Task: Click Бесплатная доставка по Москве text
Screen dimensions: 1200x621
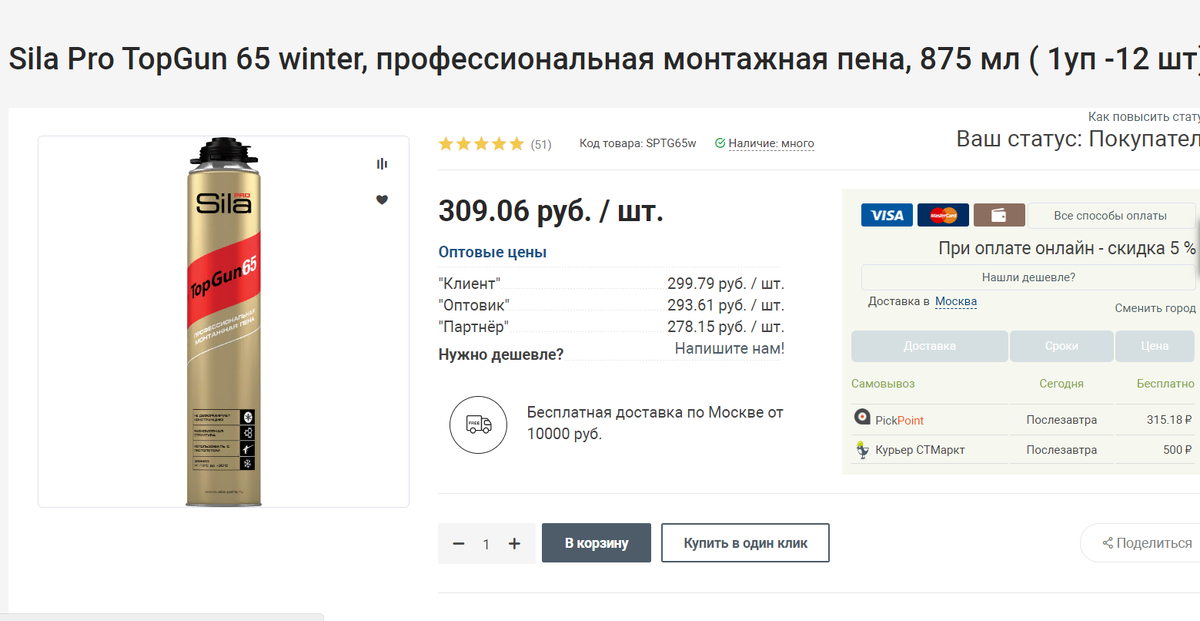Action: [x=655, y=423]
